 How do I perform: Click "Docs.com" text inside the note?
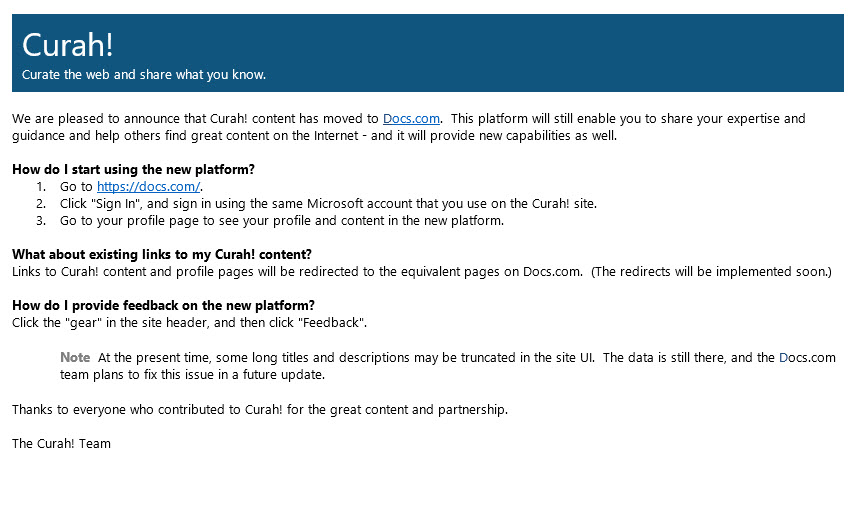[807, 358]
